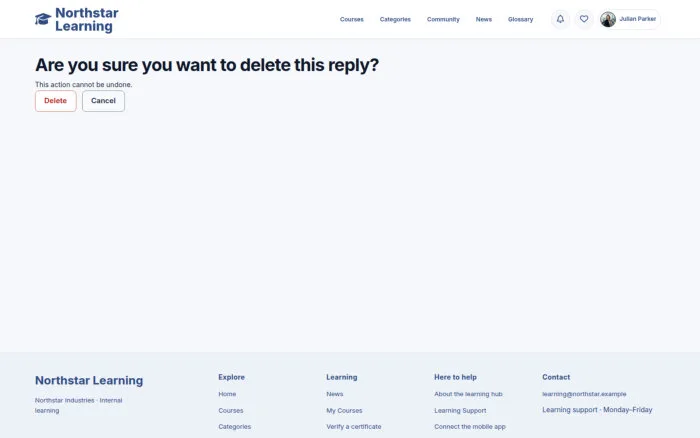Screen dimensions: 700x438
Task: Go to Community in header
Action: 443,19
